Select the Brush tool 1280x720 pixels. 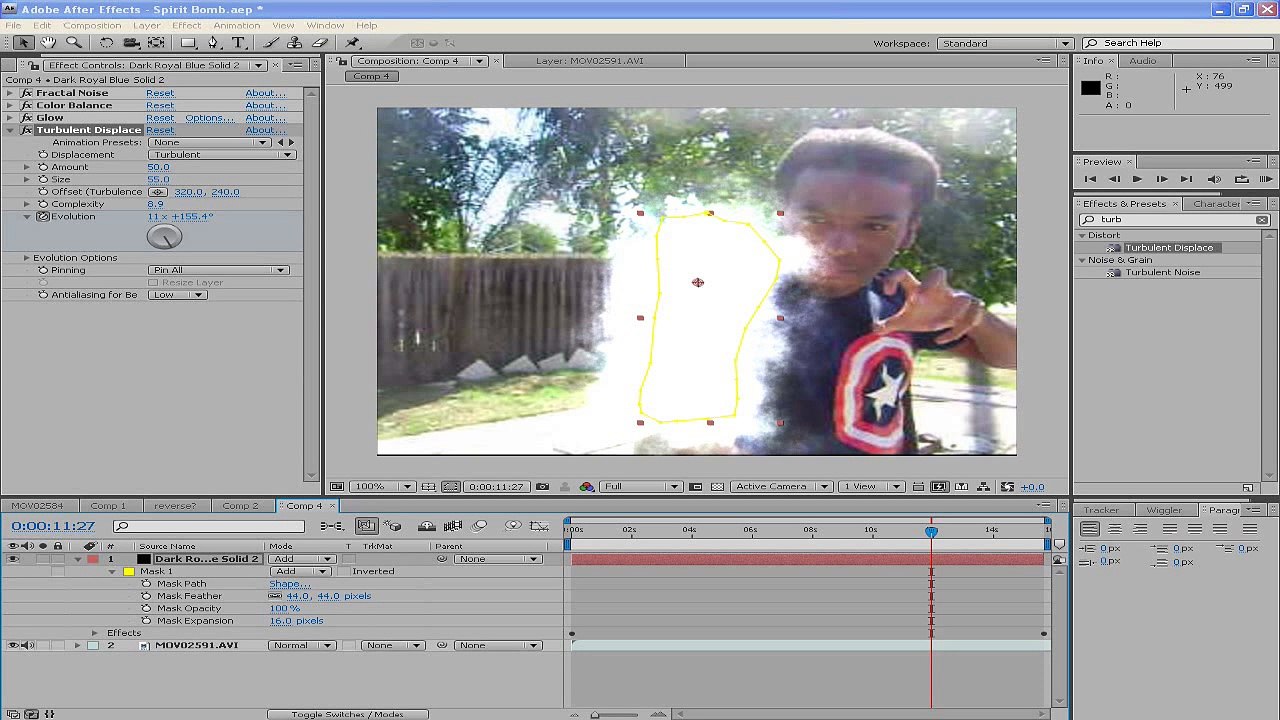click(271, 43)
